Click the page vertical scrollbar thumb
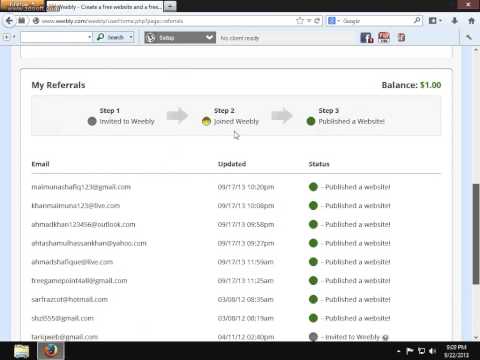 point(476,233)
